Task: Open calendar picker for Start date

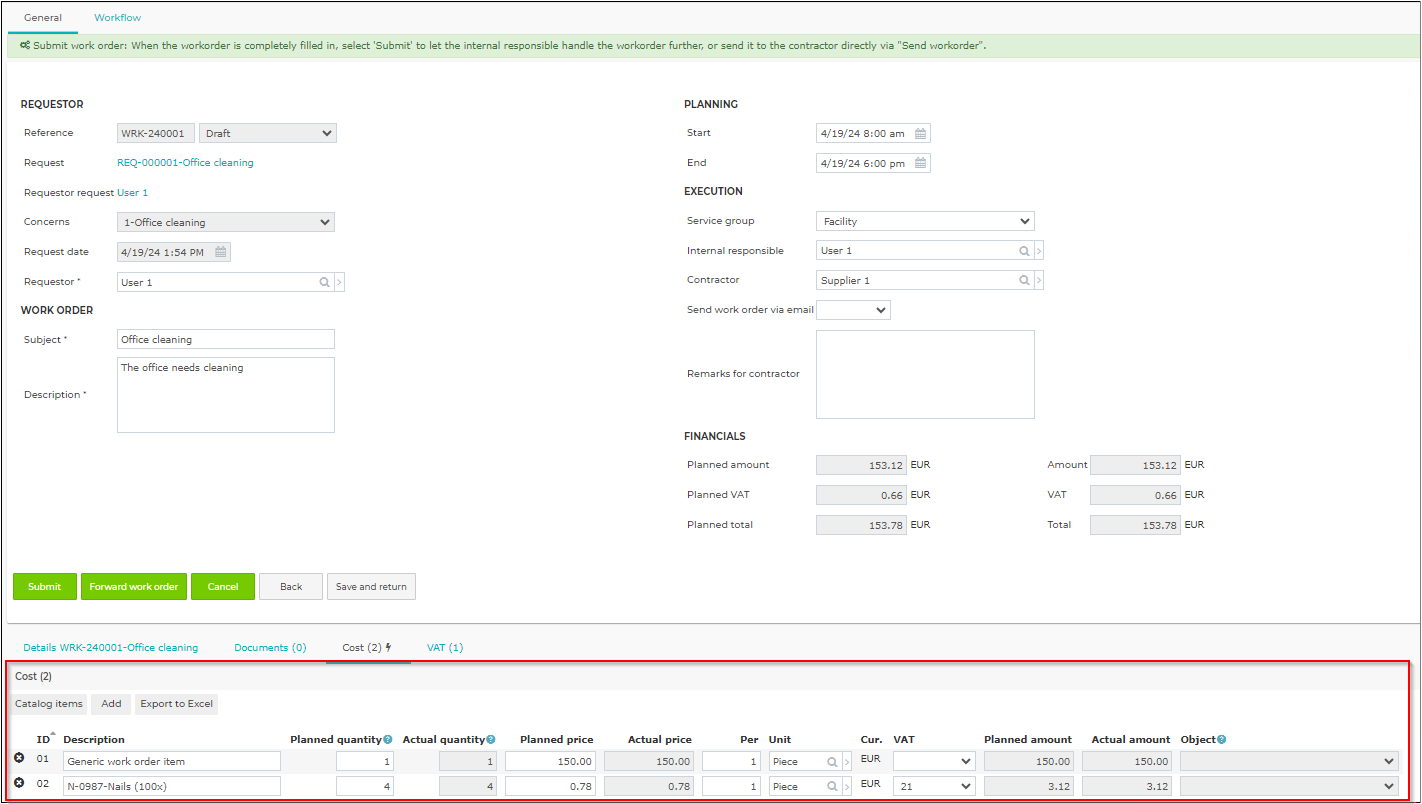Action: pyautogui.click(x=921, y=133)
